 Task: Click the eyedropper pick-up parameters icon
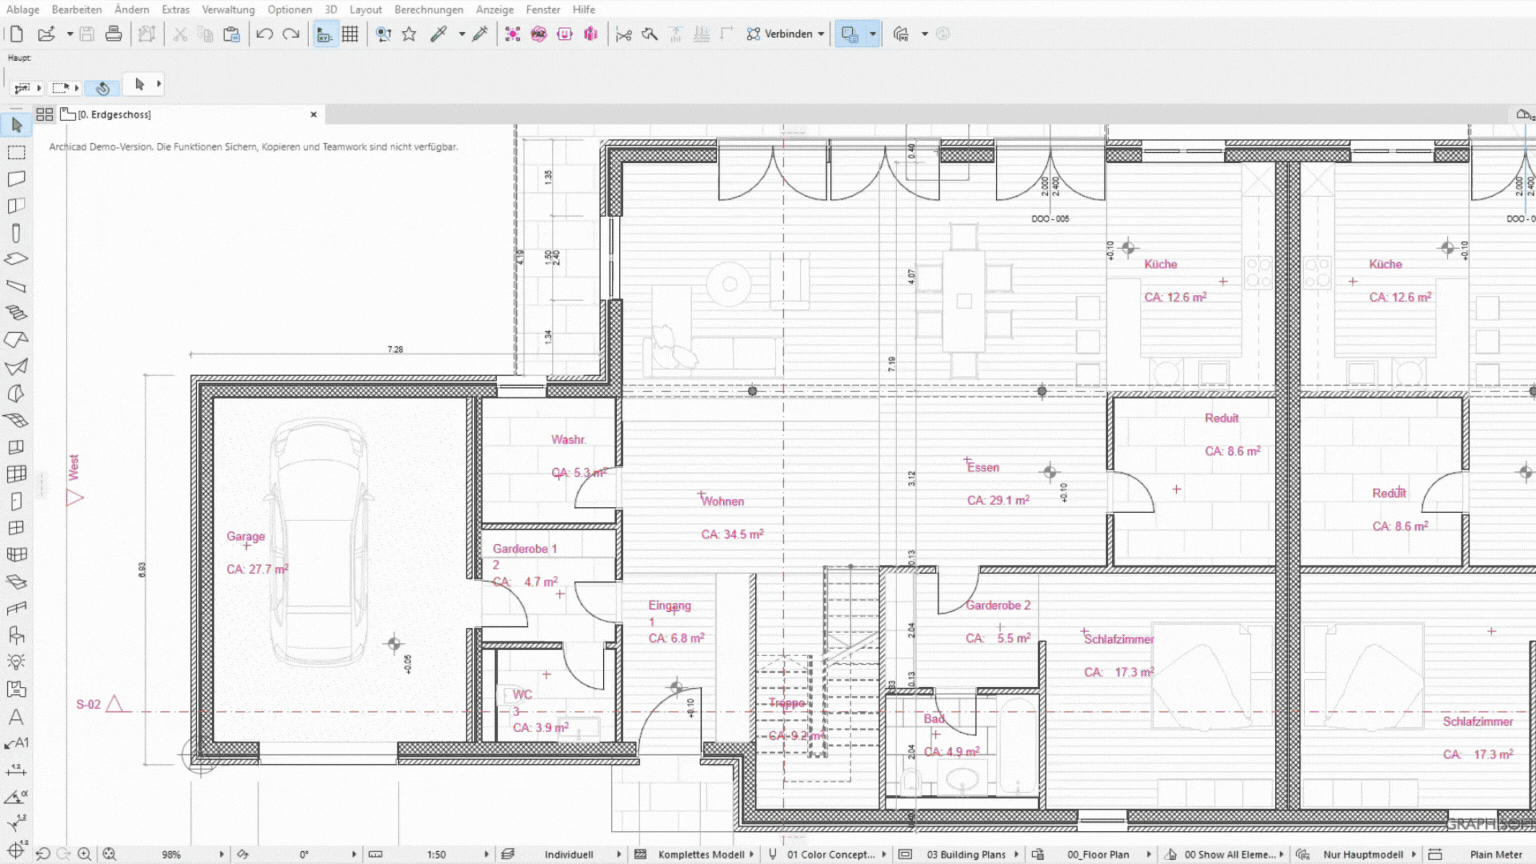tap(438, 34)
